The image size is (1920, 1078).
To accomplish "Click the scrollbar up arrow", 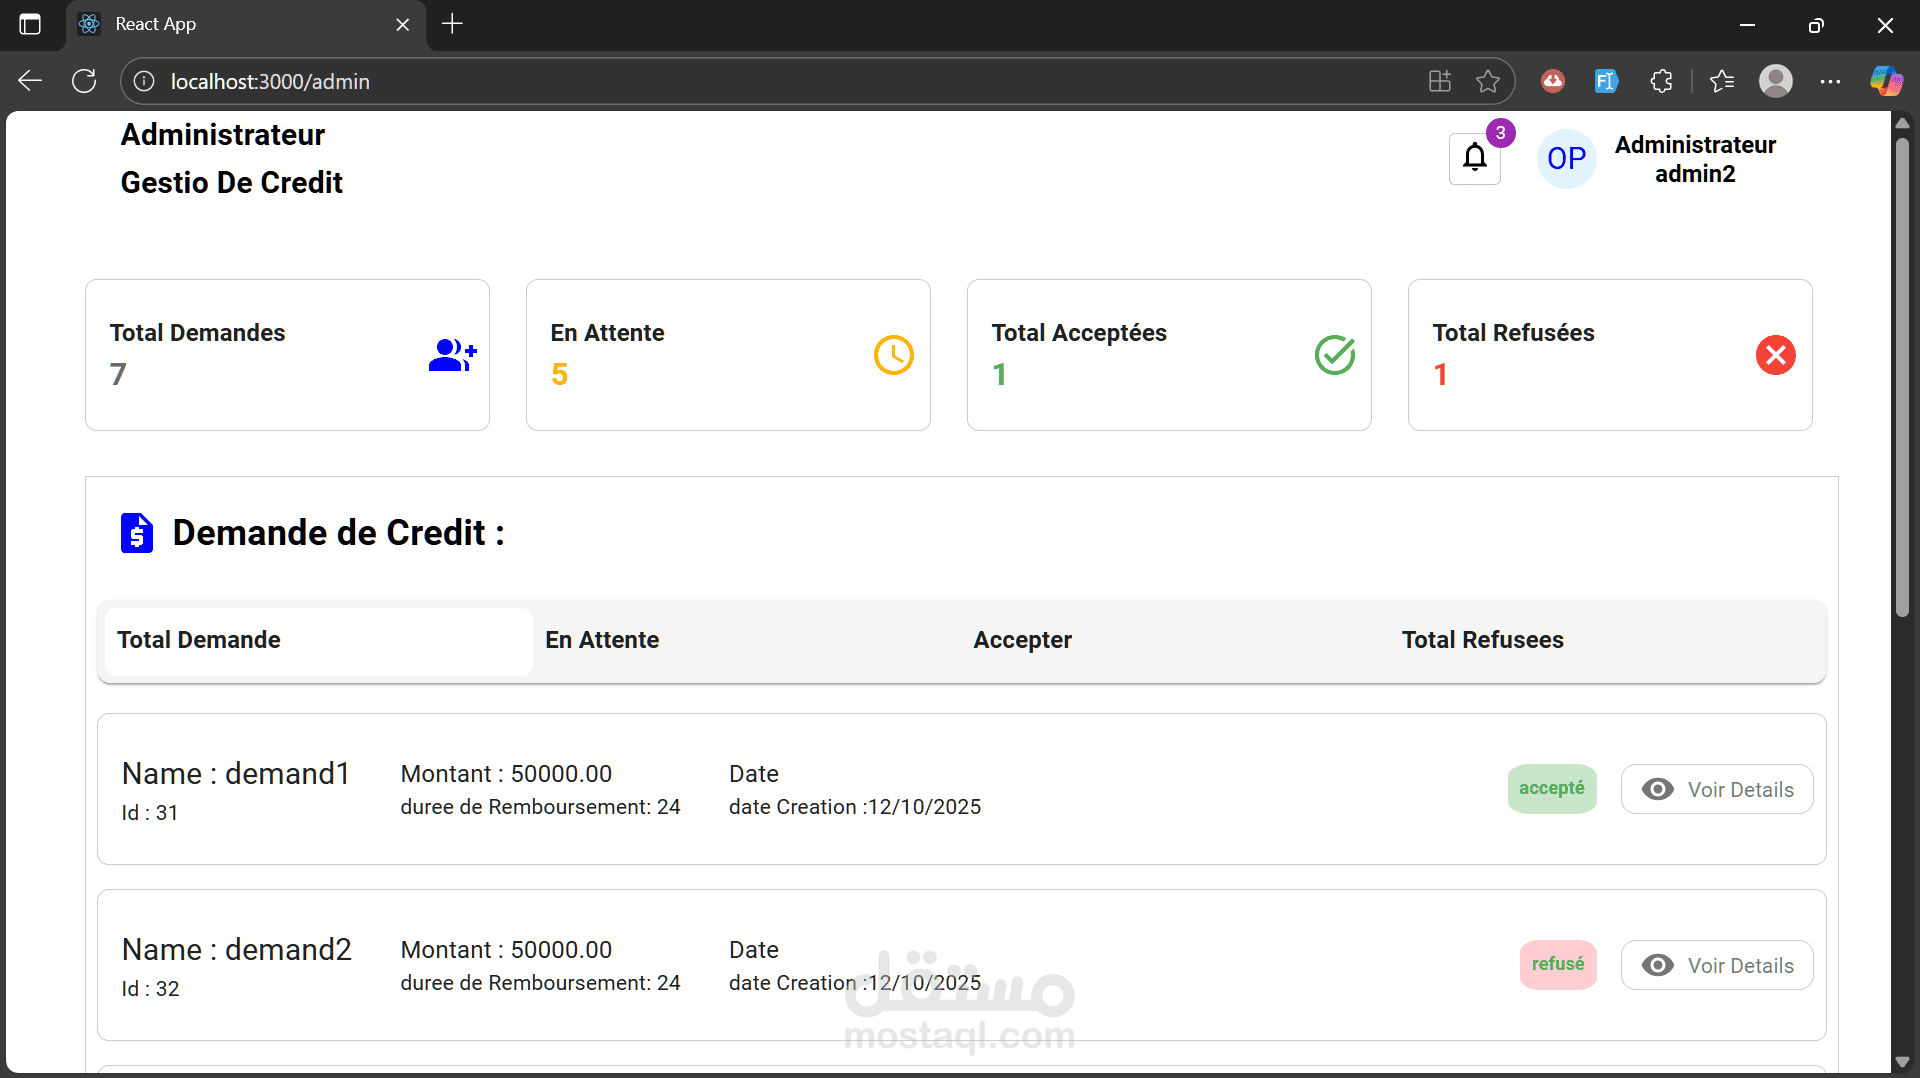I will [x=1902, y=124].
